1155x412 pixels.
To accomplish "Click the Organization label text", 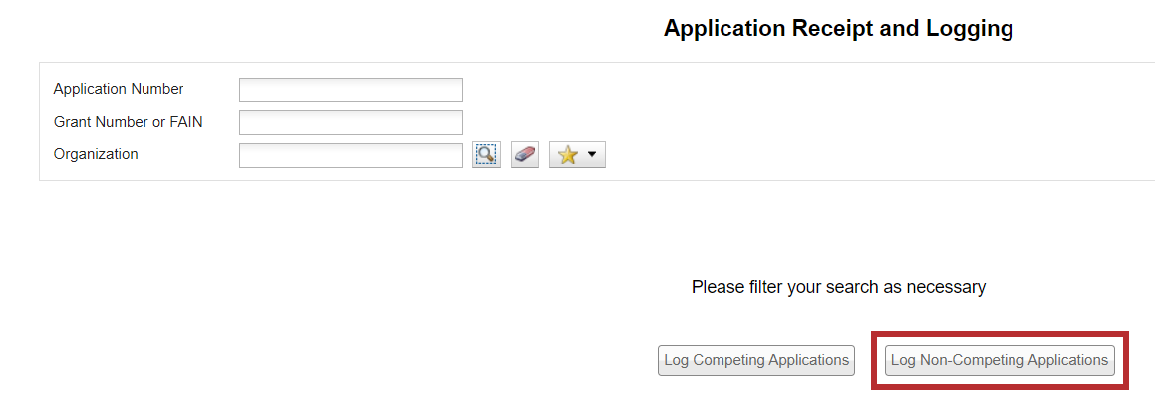I will tap(96, 154).
